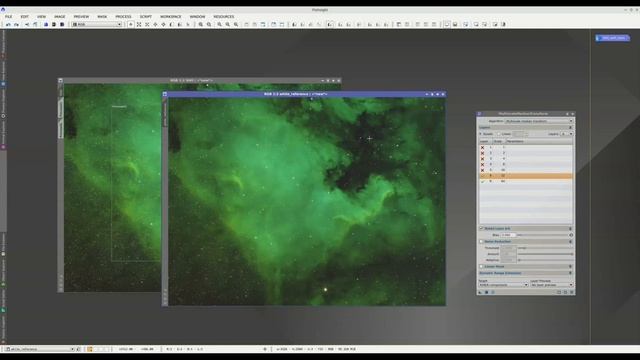
Task: Adjust the Noise Reduction Adaptive slider
Action: [x=545, y=260]
